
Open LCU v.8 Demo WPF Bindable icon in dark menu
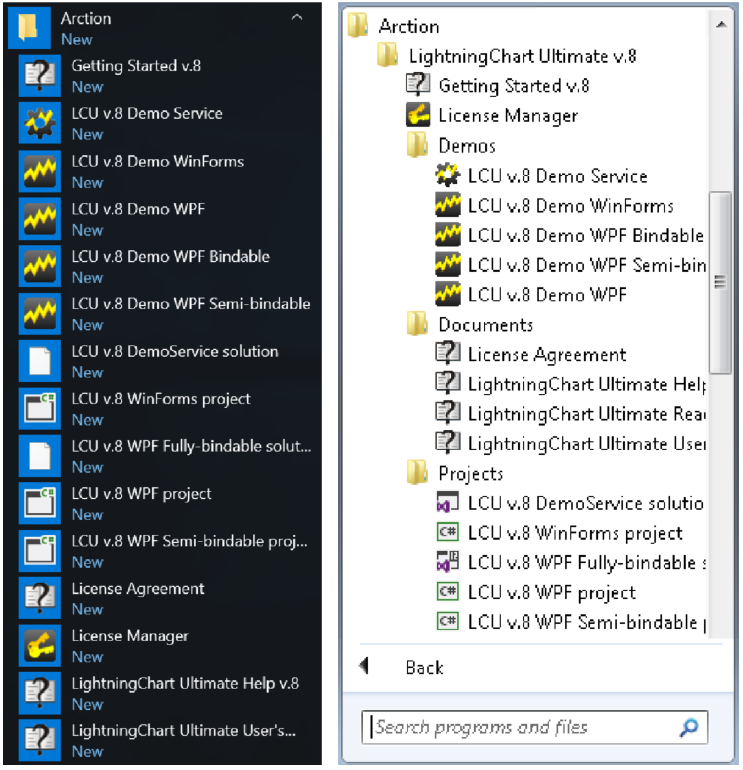click(x=40, y=266)
